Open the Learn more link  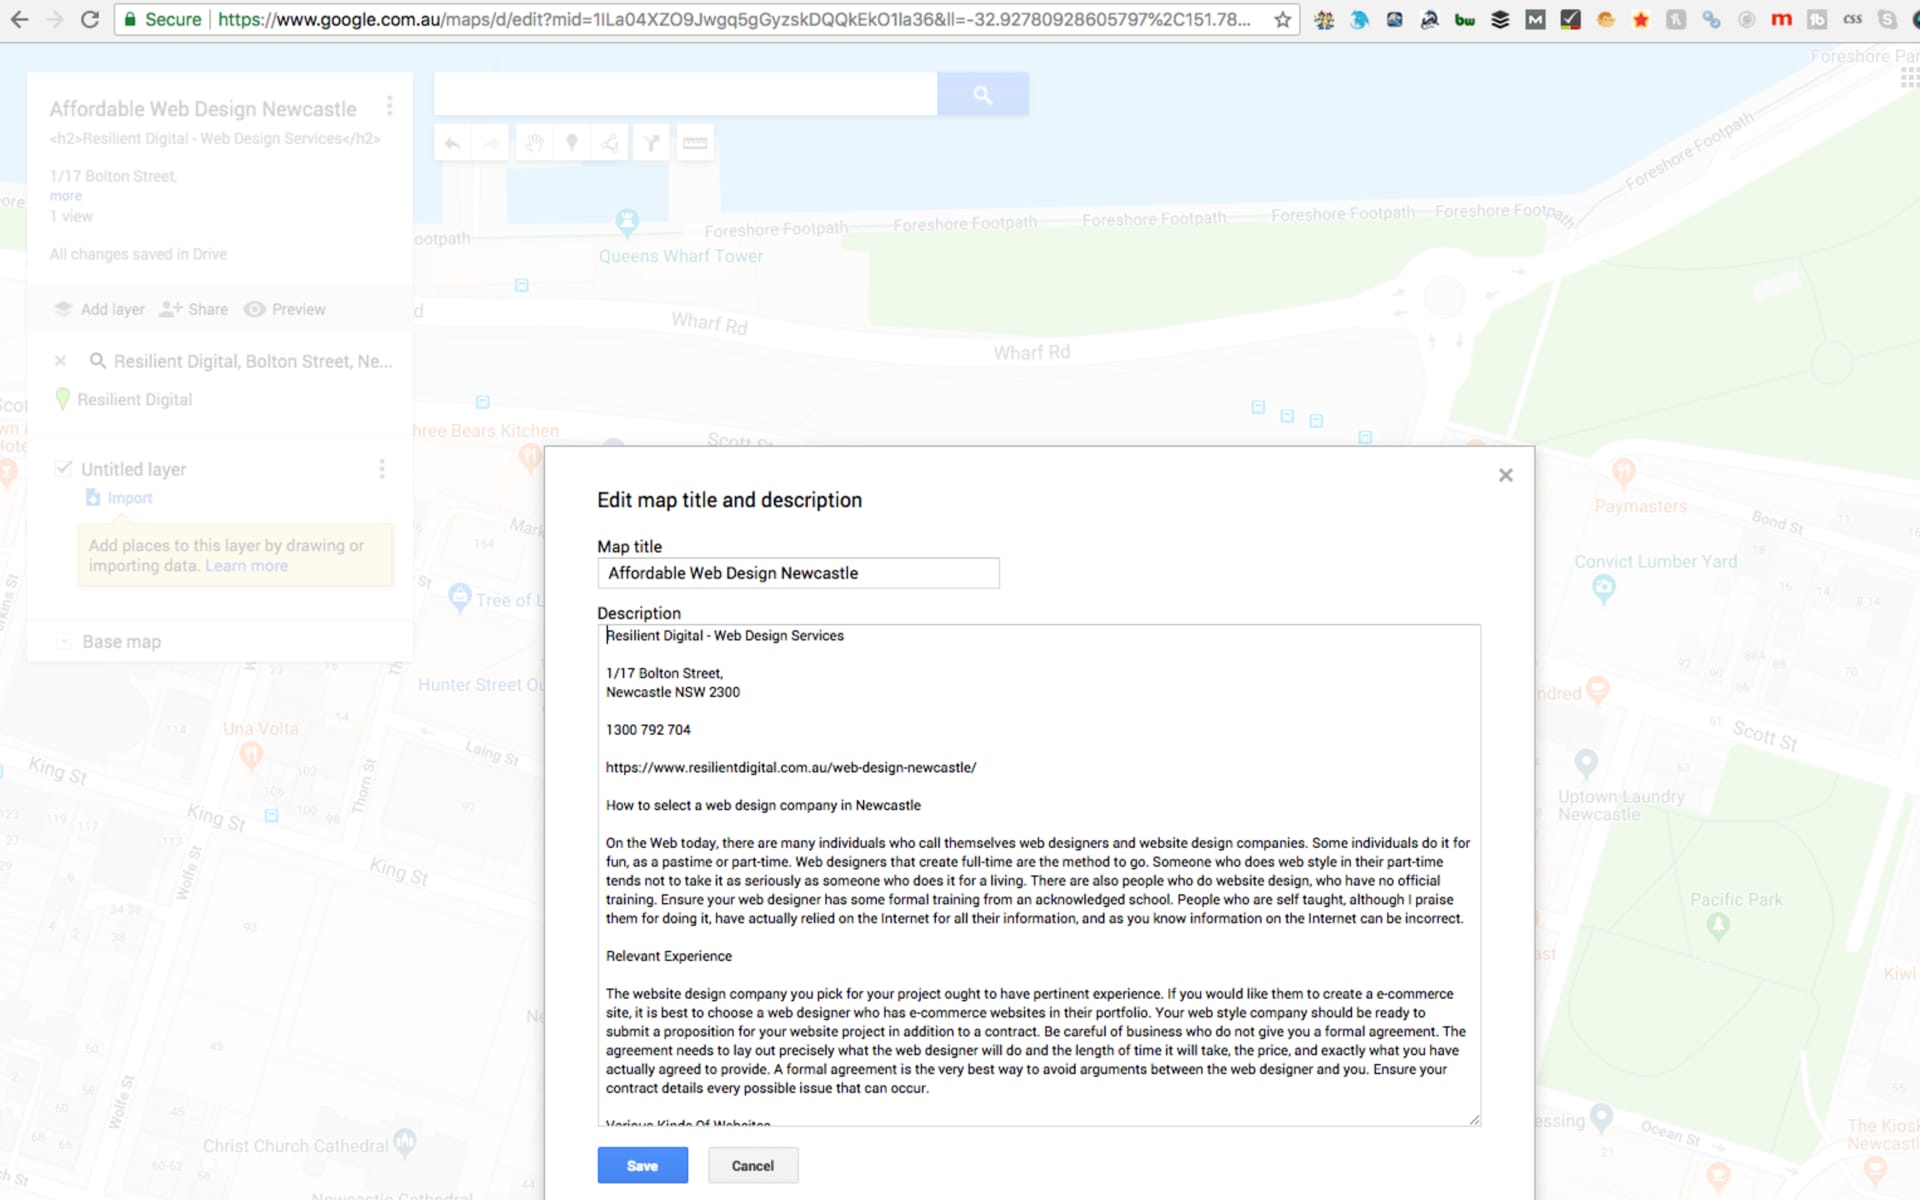[x=246, y=566]
